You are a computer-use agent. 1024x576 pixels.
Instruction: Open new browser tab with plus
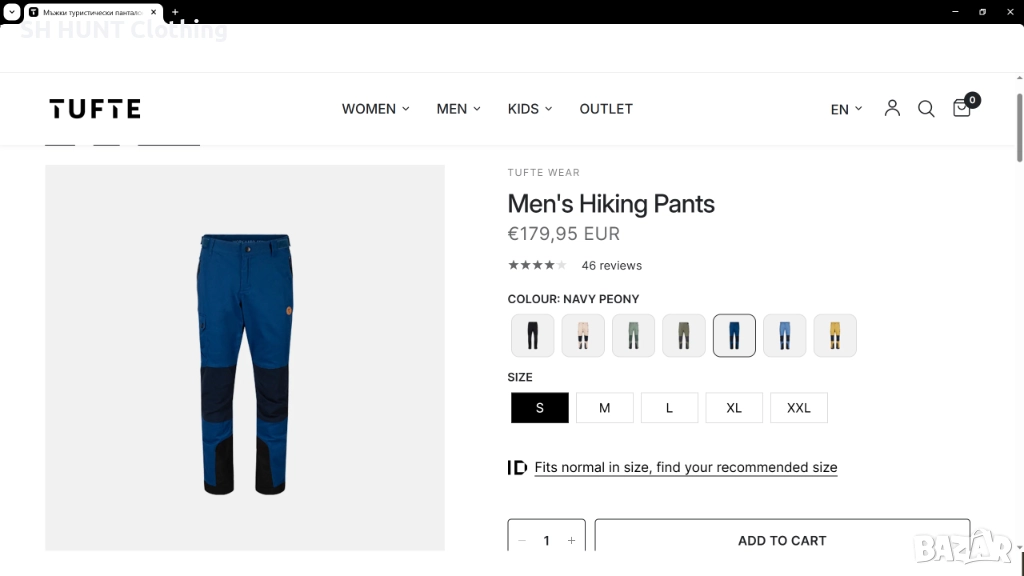pos(175,12)
